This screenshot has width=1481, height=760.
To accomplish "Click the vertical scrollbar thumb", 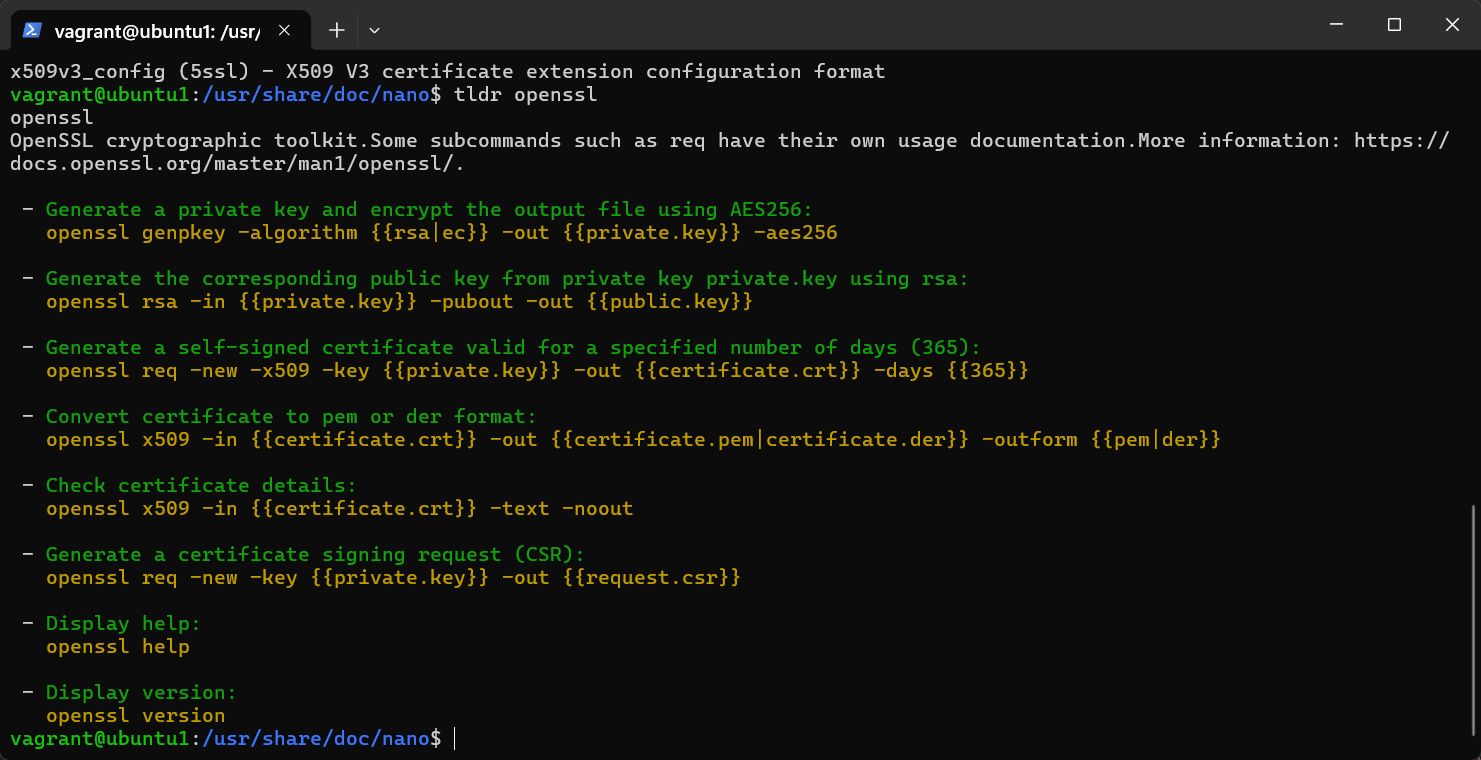I will tap(1473, 620).
